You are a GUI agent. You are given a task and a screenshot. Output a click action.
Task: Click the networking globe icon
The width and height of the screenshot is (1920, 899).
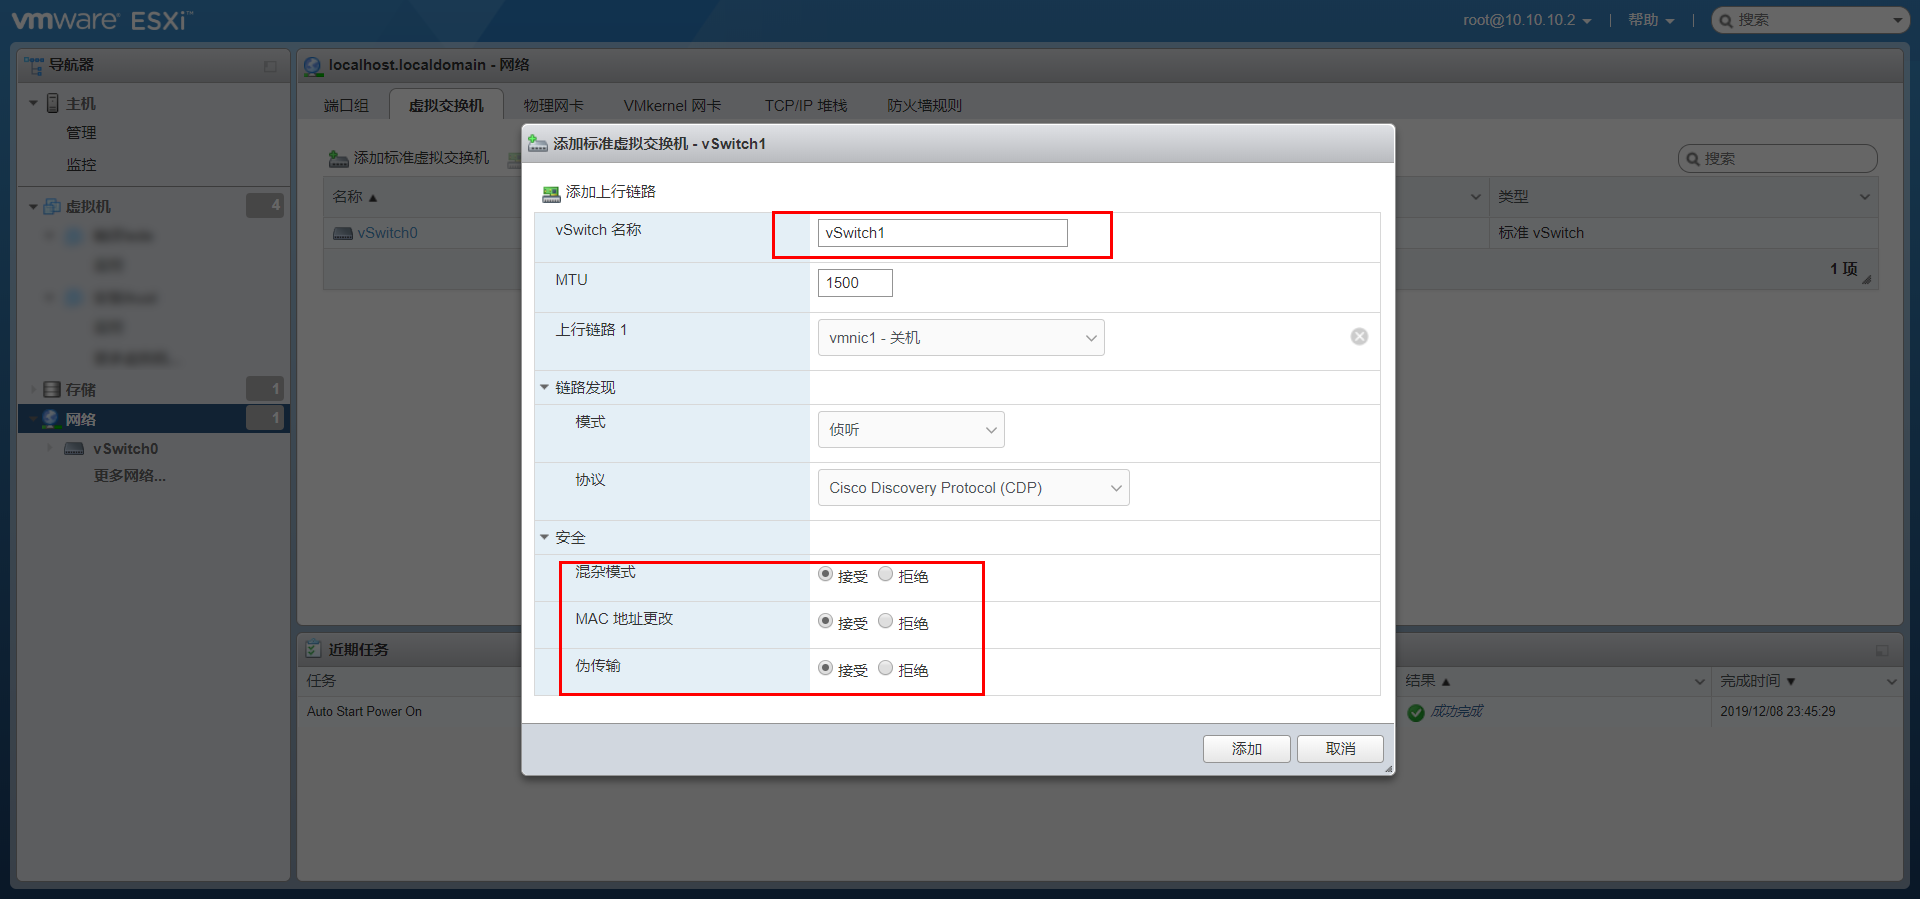point(50,418)
